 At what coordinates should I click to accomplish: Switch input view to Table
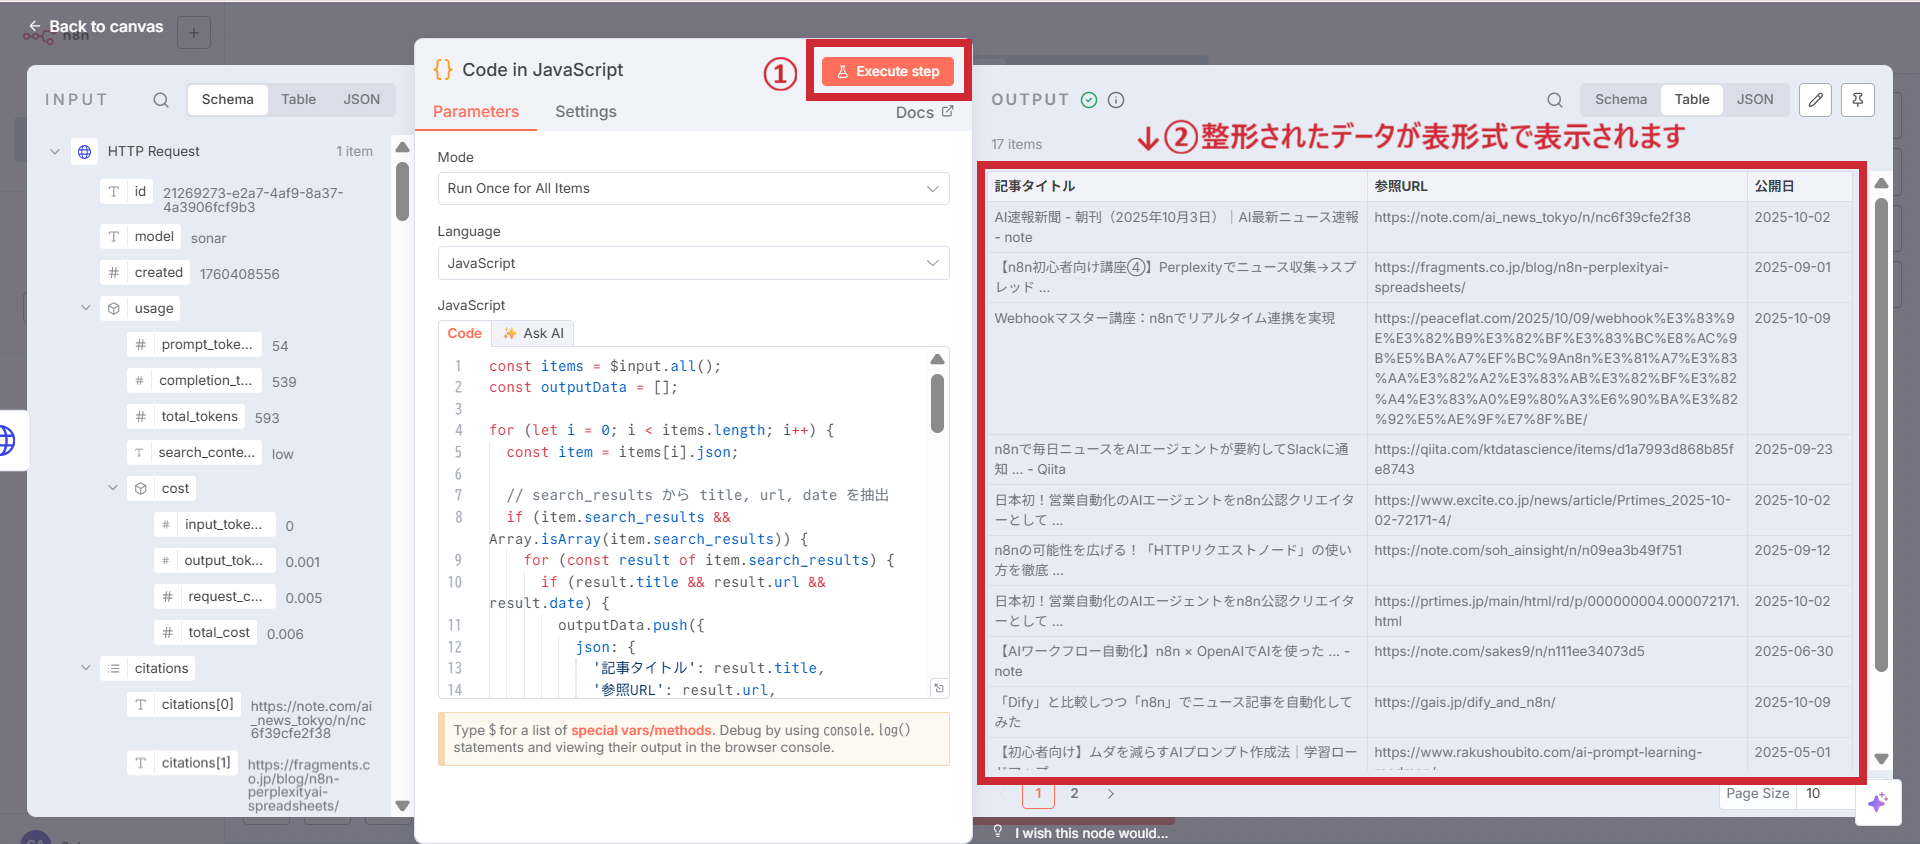(x=298, y=100)
